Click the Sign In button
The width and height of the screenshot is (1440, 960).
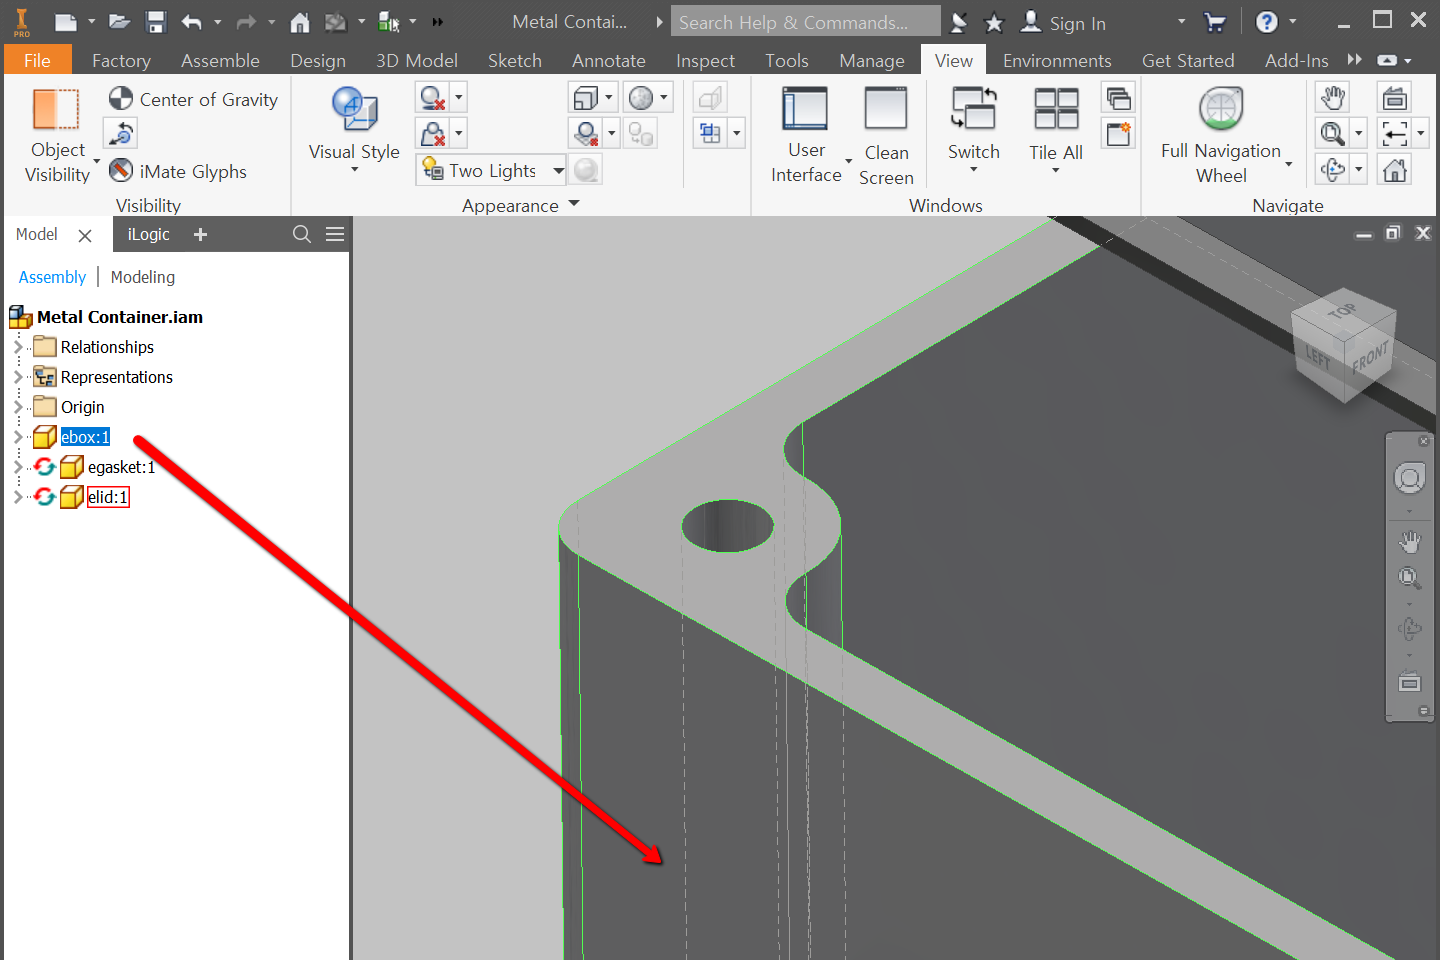(x=1064, y=22)
